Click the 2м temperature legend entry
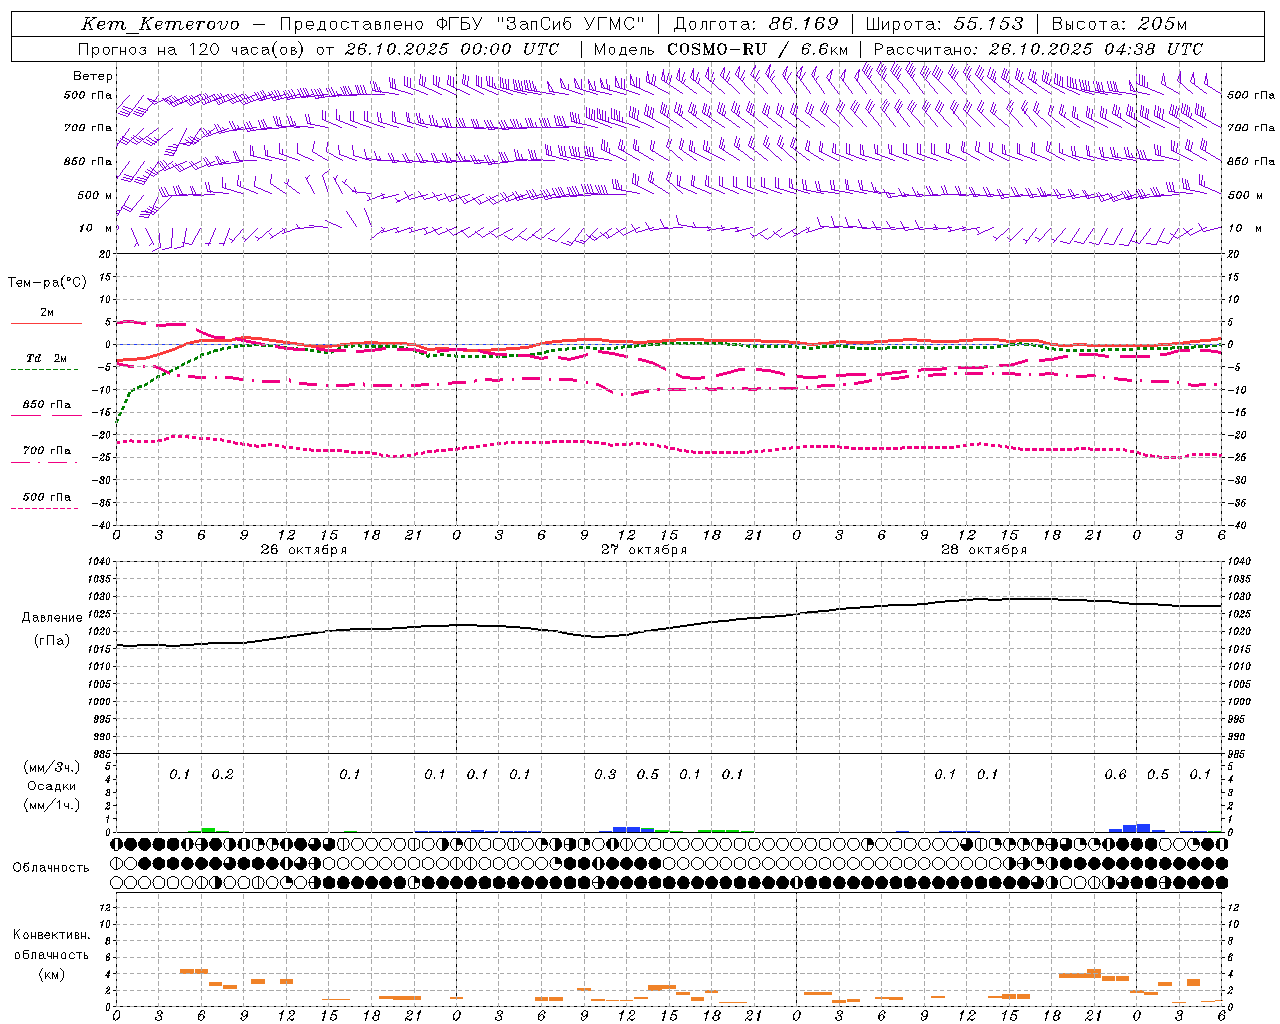 point(47,313)
